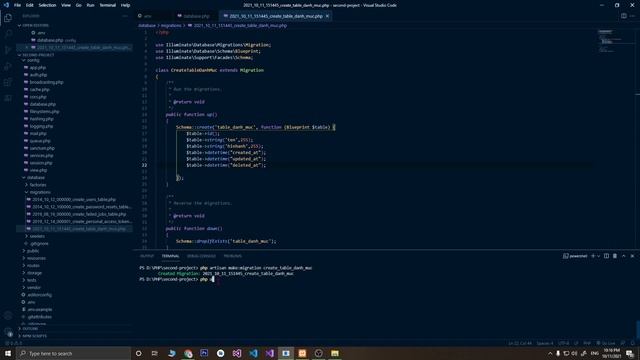The height and width of the screenshot is (360, 640).
Task: Open the Selection menu
Action: tap(47, 5)
